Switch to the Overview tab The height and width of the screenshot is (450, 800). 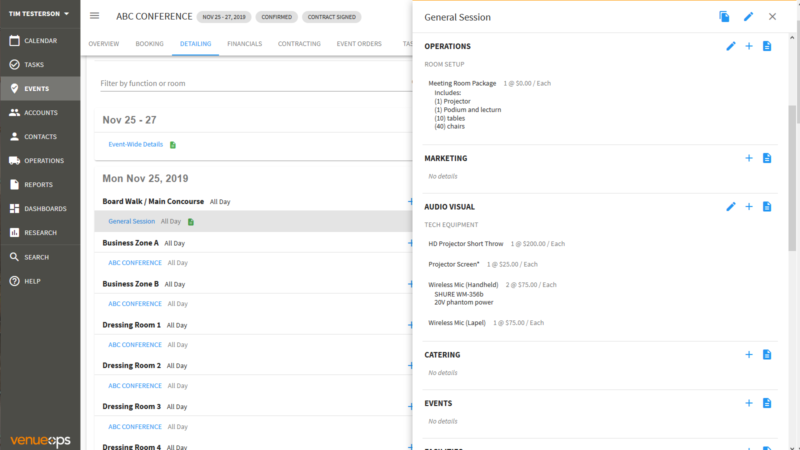104,44
